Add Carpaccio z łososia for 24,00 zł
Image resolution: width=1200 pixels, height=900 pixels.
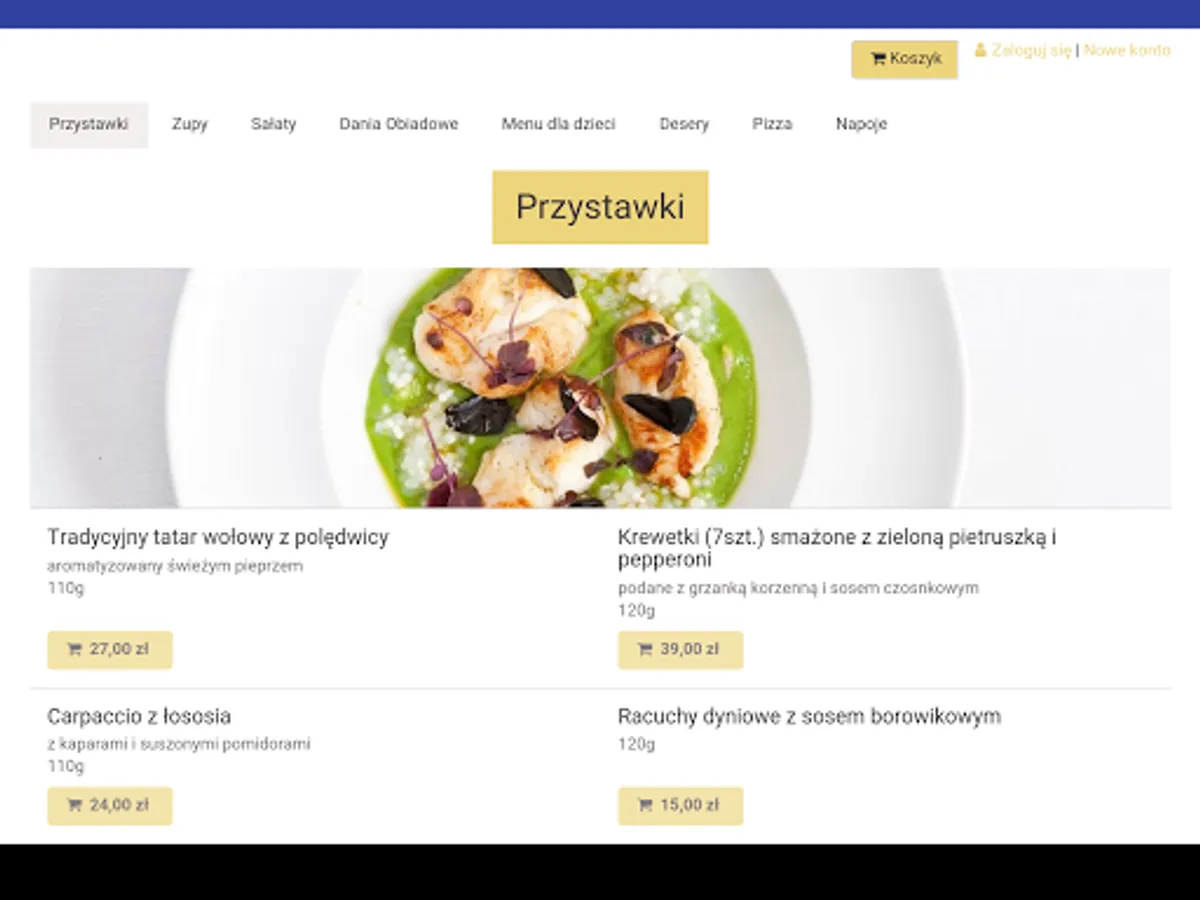110,806
